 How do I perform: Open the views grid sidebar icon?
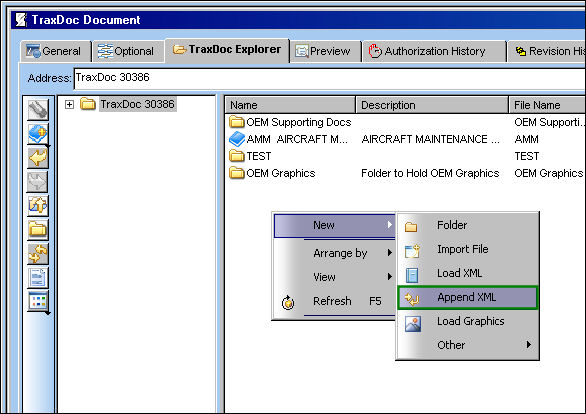coord(38,301)
